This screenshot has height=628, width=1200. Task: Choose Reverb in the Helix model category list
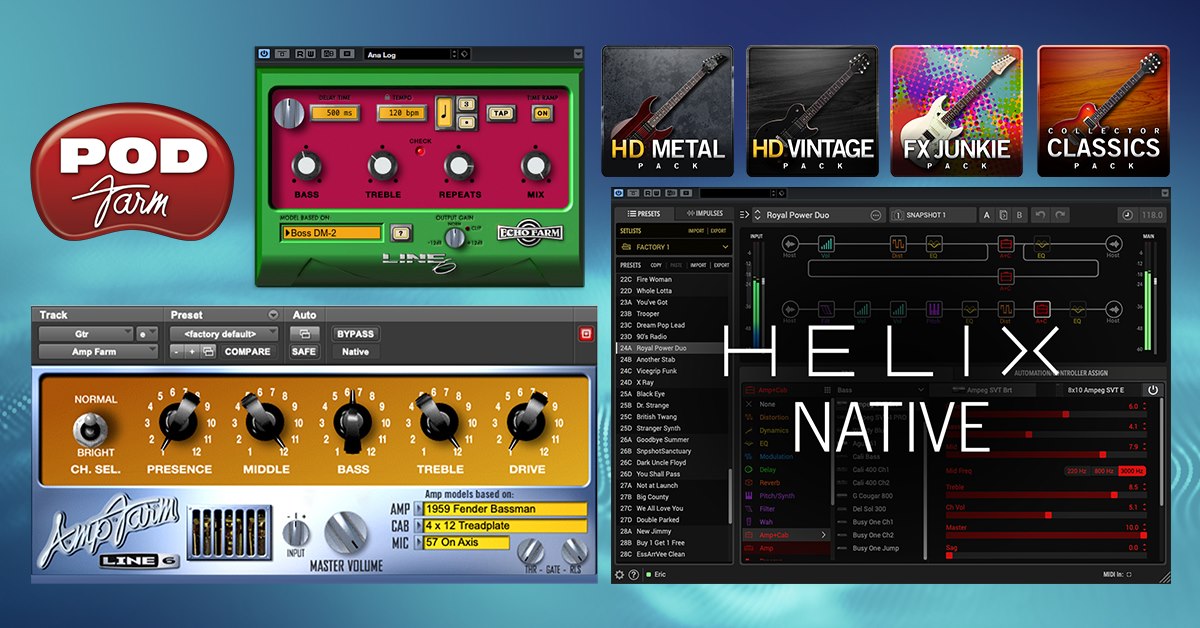770,483
